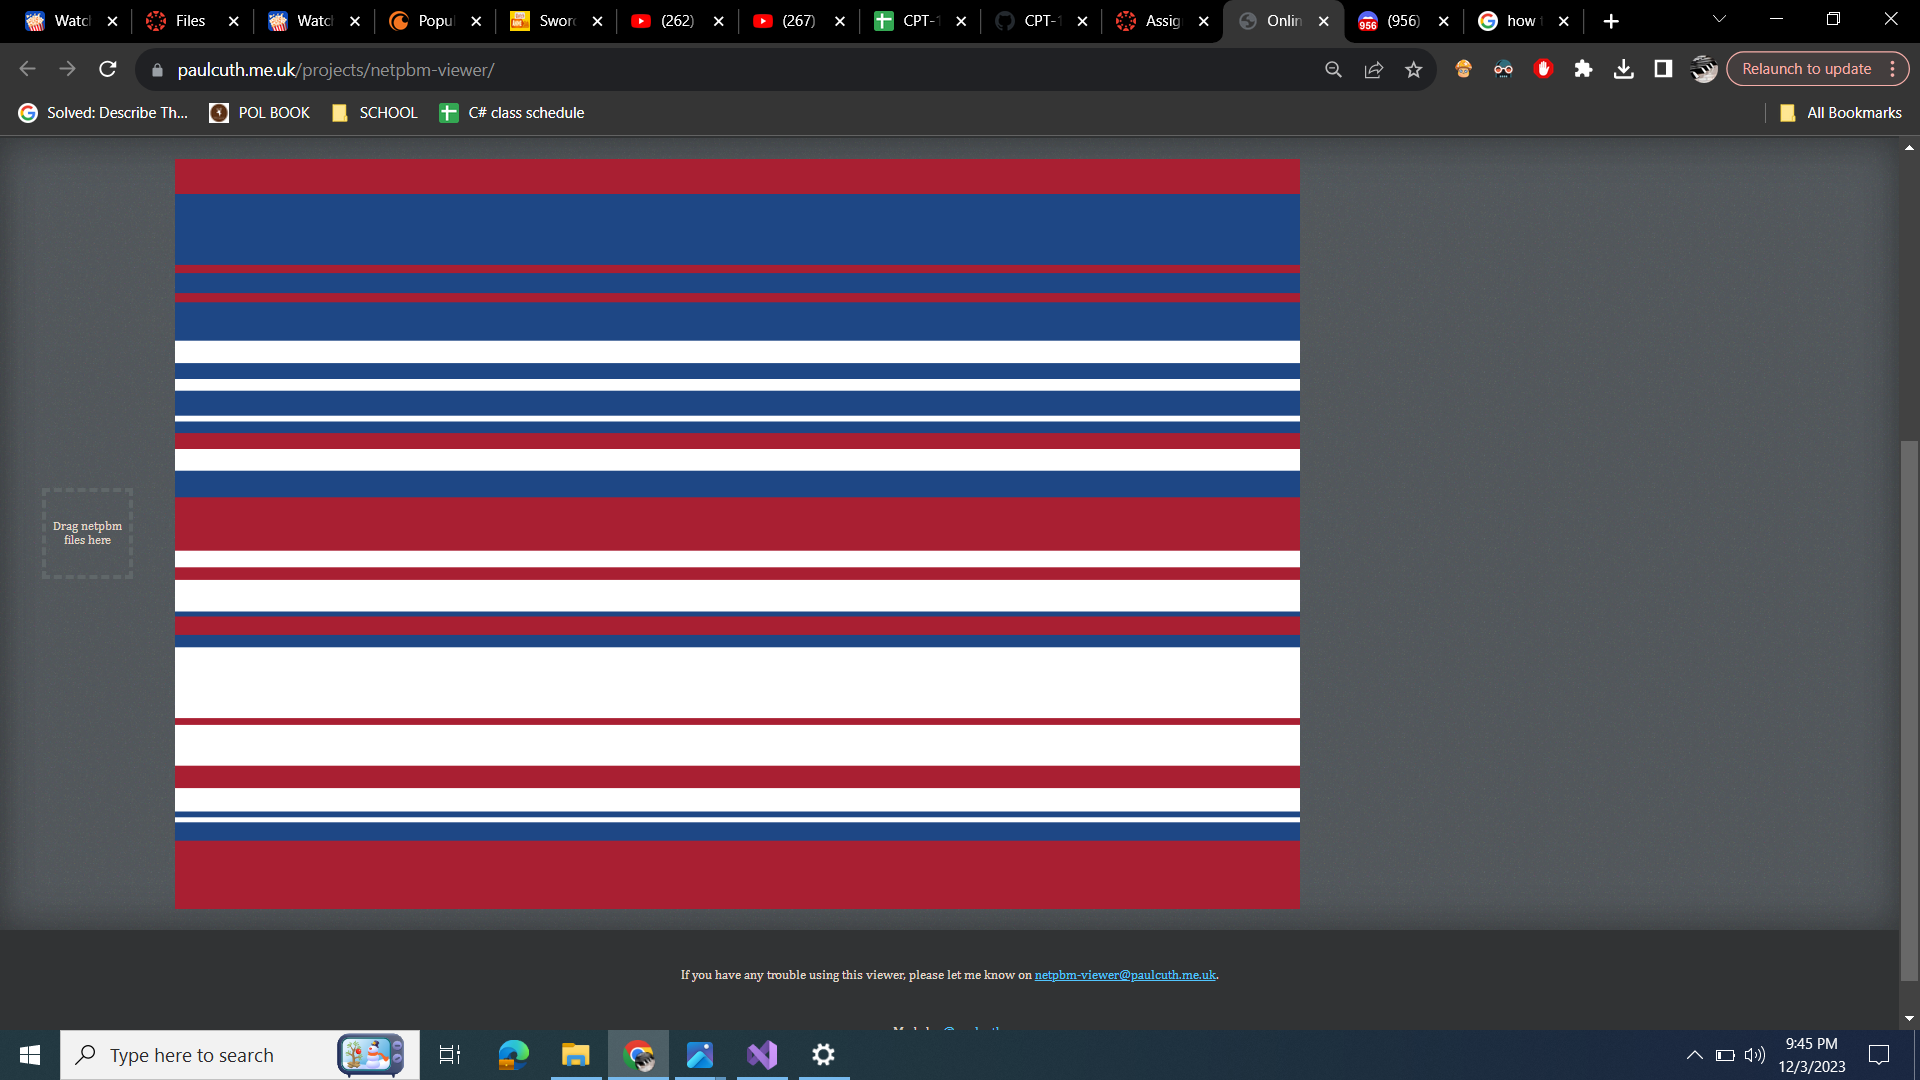Open the Photos app on taskbar

(700, 1055)
